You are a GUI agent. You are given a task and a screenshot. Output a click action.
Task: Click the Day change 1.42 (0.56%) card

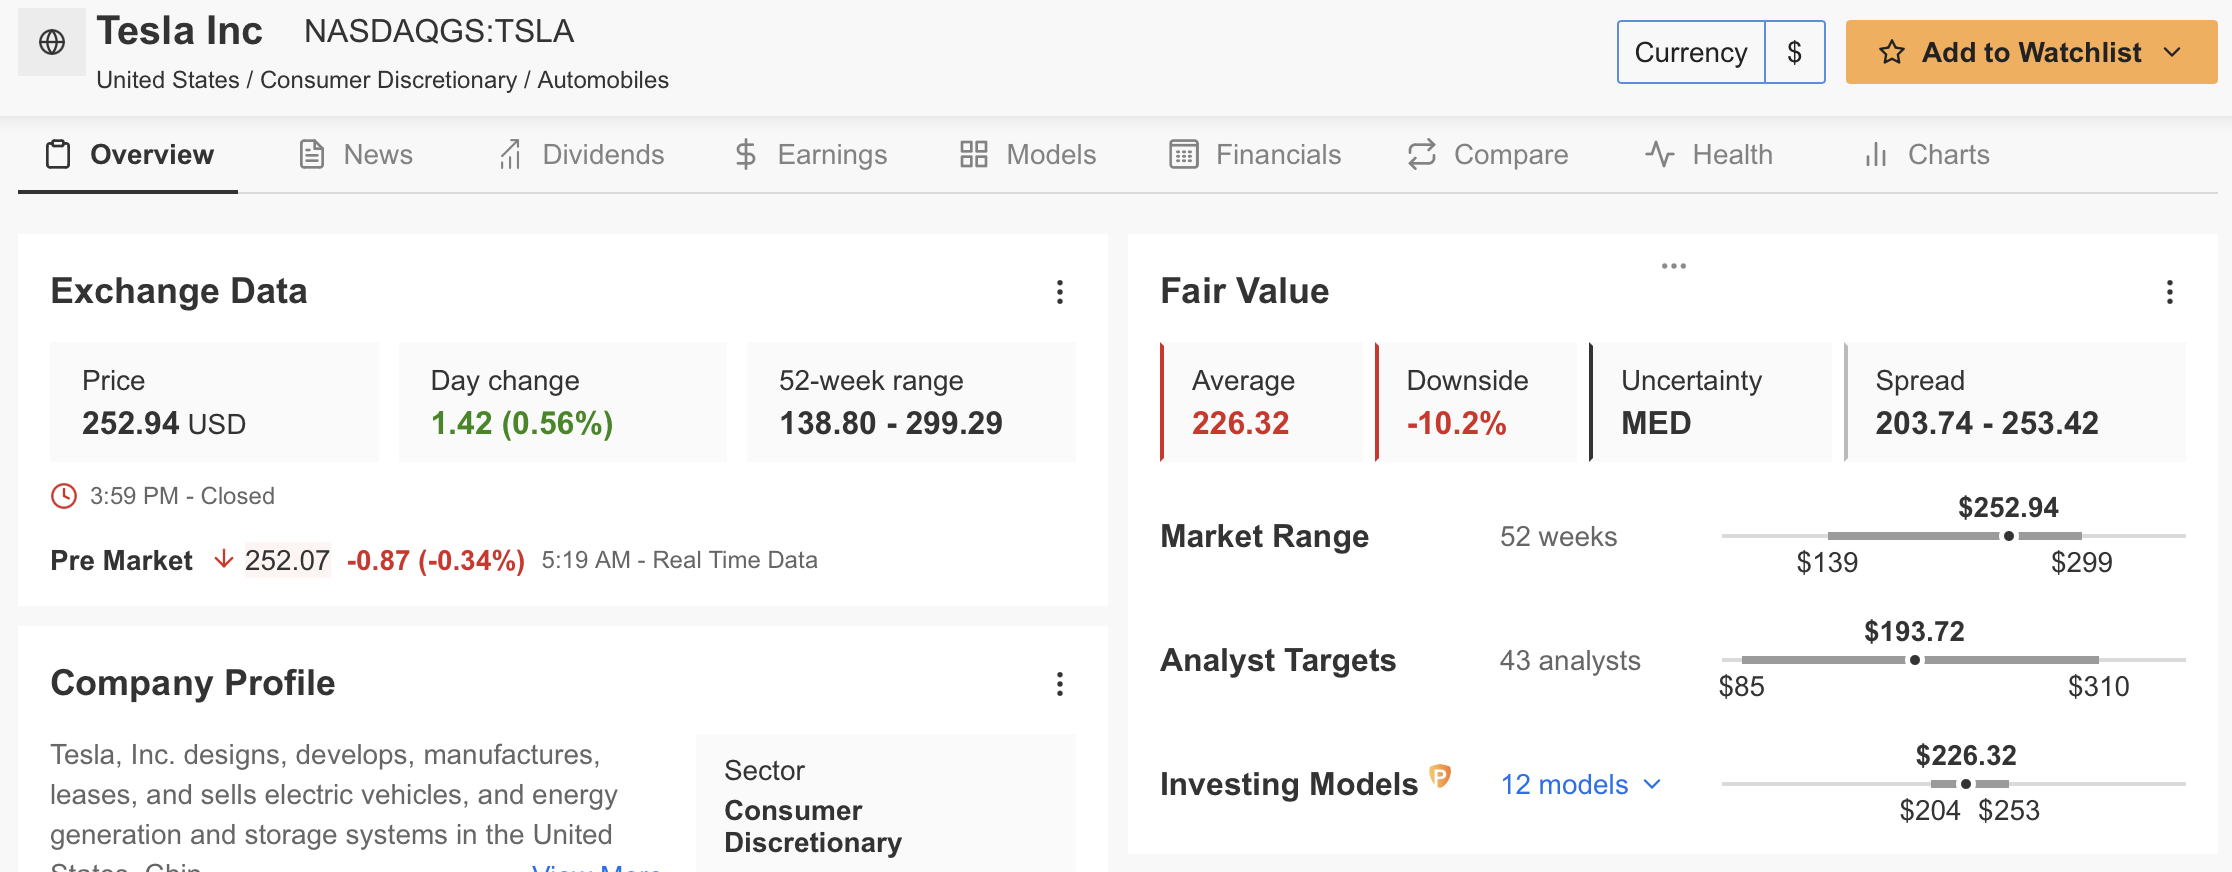(x=563, y=402)
